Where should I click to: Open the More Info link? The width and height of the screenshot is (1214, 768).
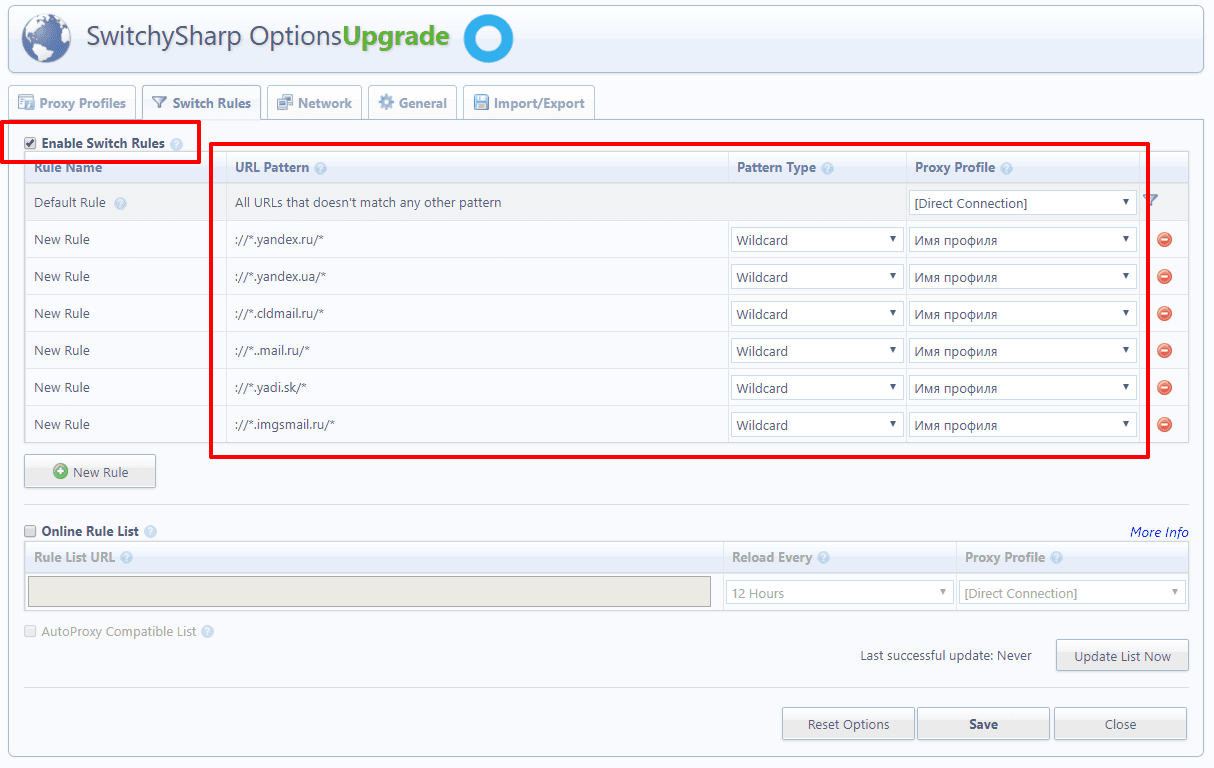click(1159, 532)
